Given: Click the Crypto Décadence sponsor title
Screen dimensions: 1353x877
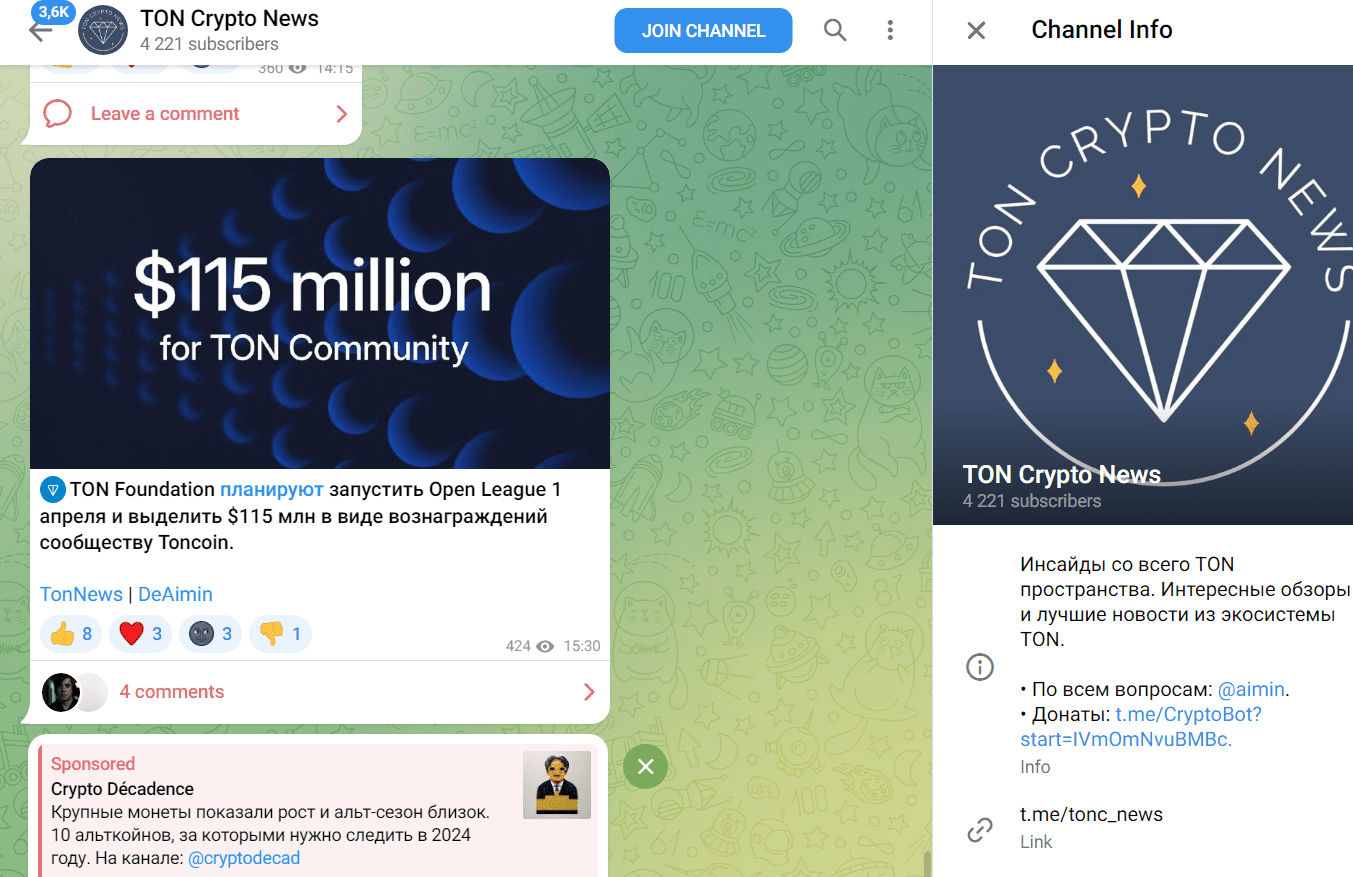Looking at the screenshot, I should (122, 789).
